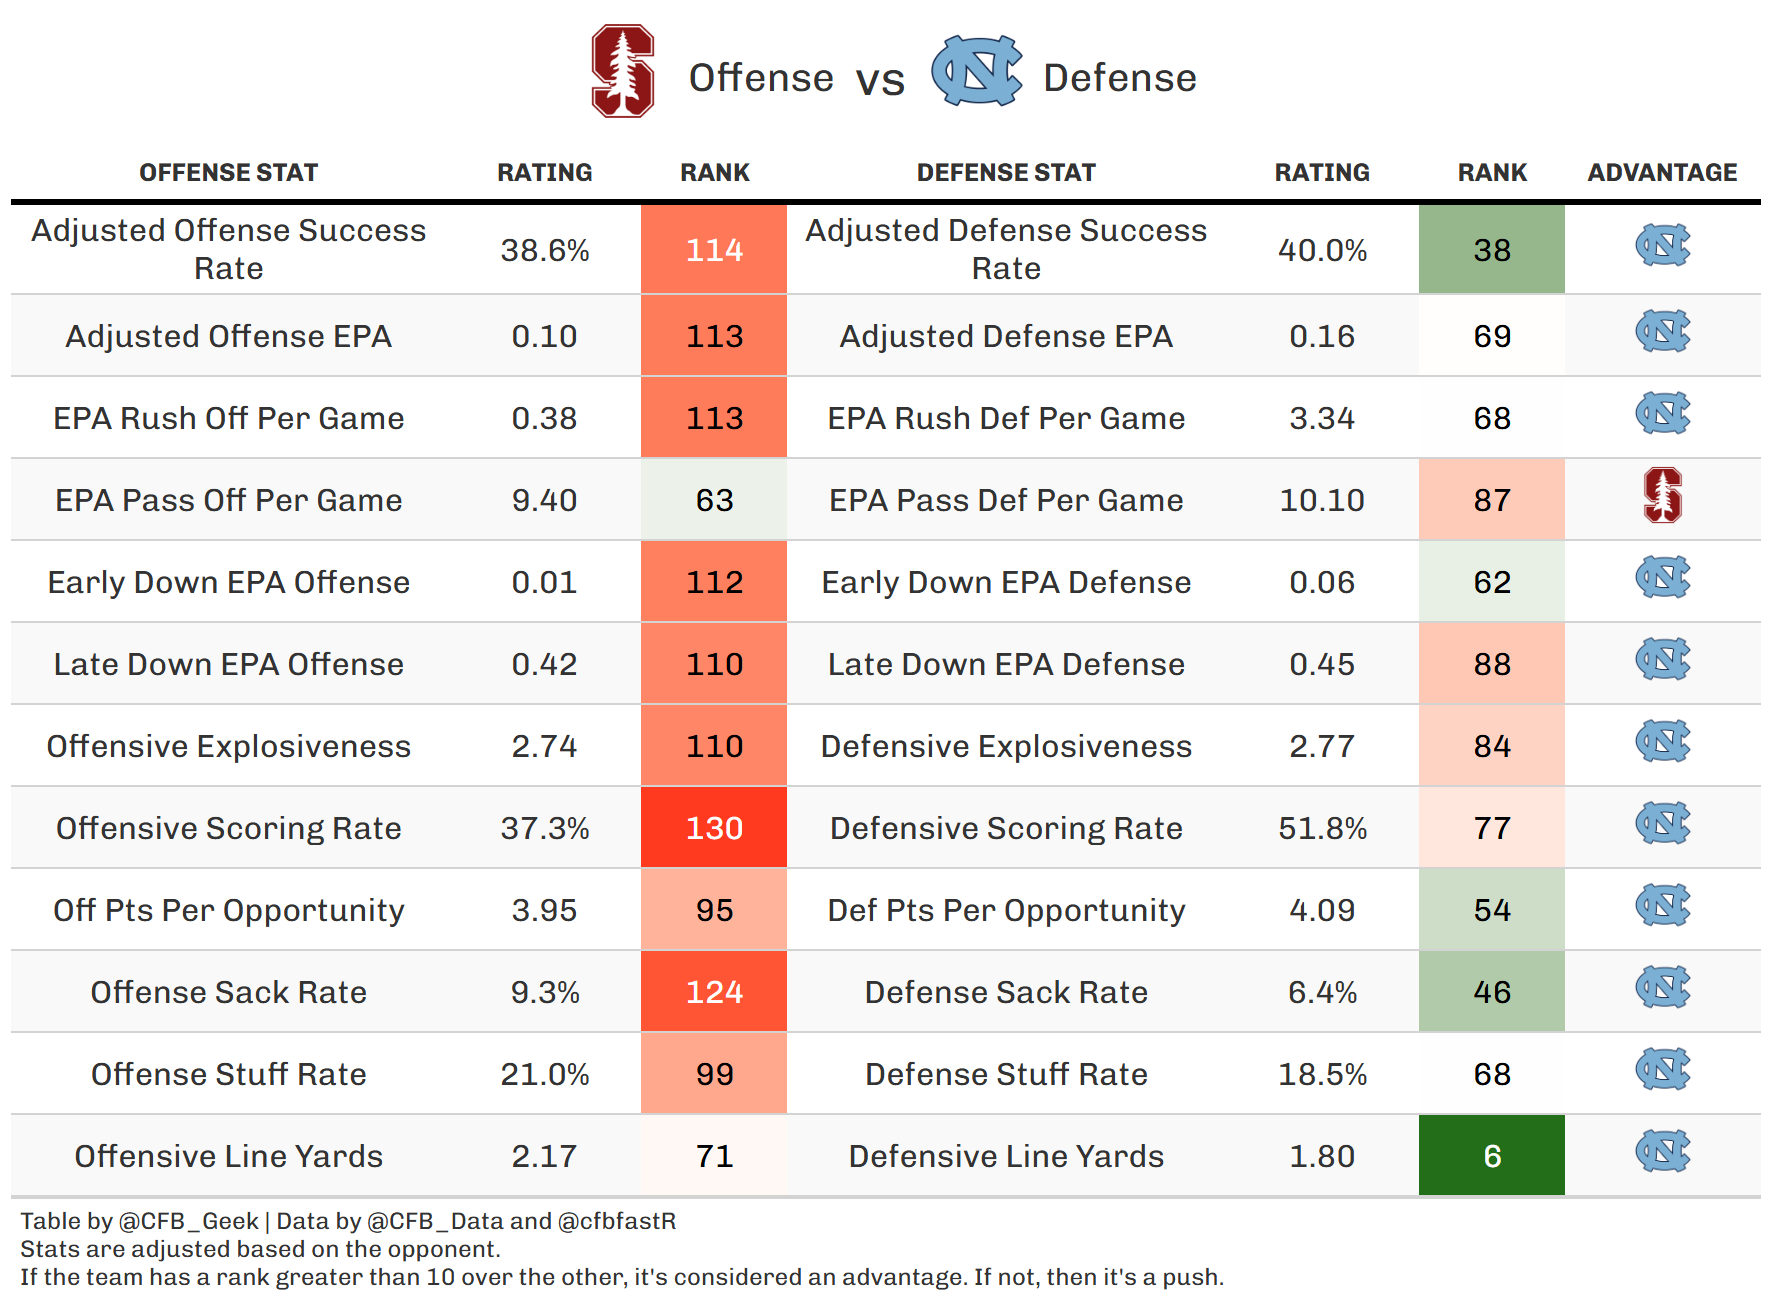The image size is (1770, 1312).
Task: Click the advantage logo in Offense Sack Rate row
Action: tap(1662, 987)
